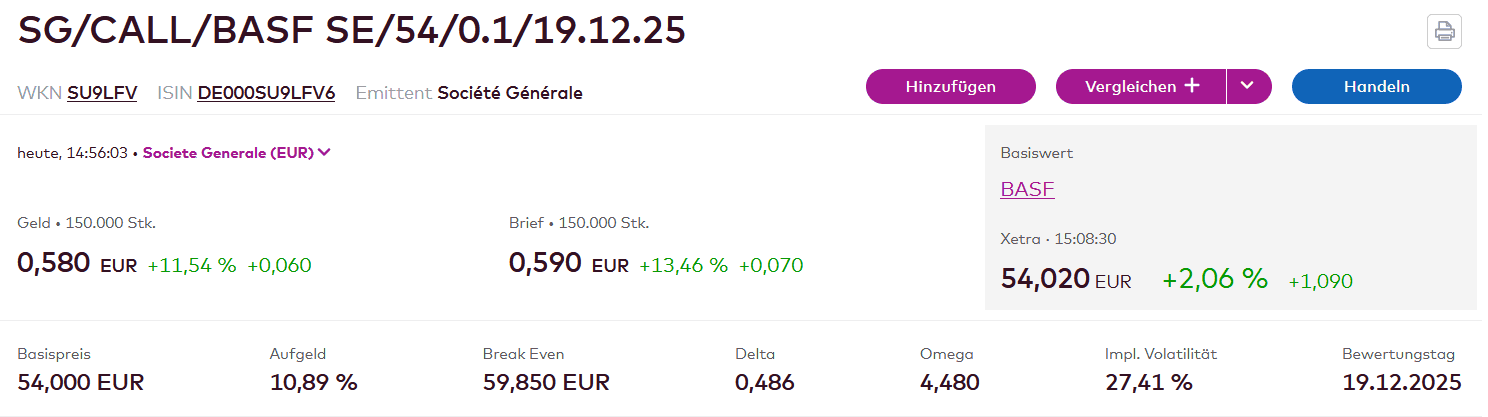Viewport: 1488px width, 417px height.
Task: Click the Break Even value
Action: (546, 382)
